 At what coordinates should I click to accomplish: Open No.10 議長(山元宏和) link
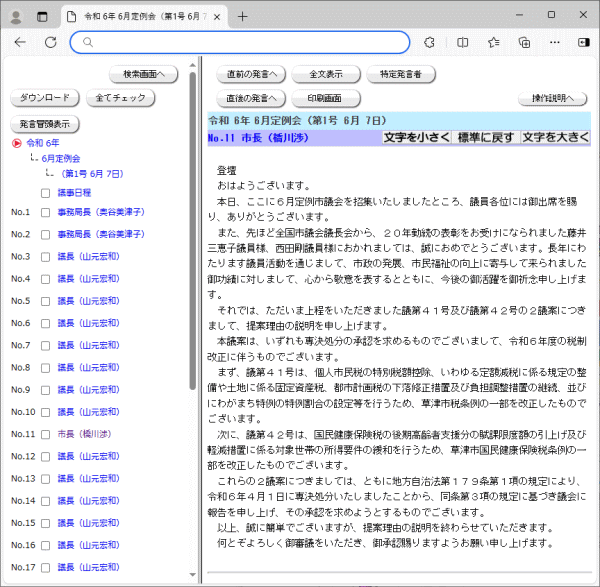[x=88, y=412]
